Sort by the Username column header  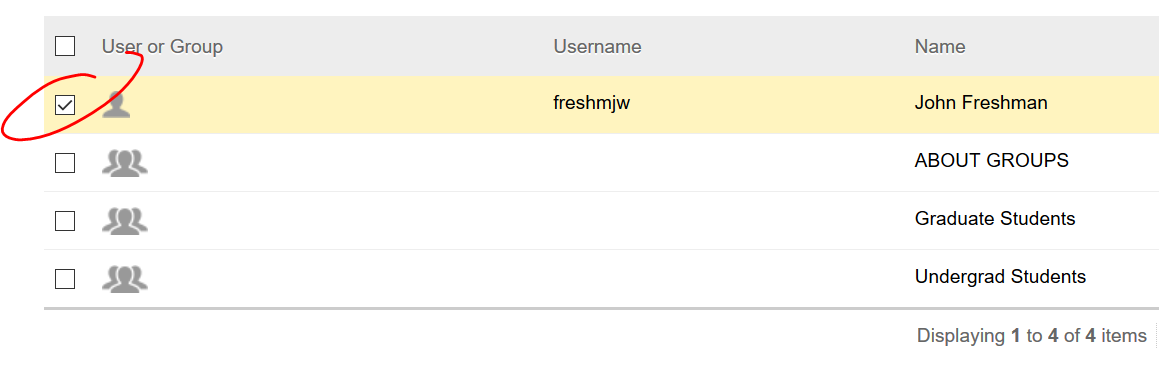click(597, 47)
